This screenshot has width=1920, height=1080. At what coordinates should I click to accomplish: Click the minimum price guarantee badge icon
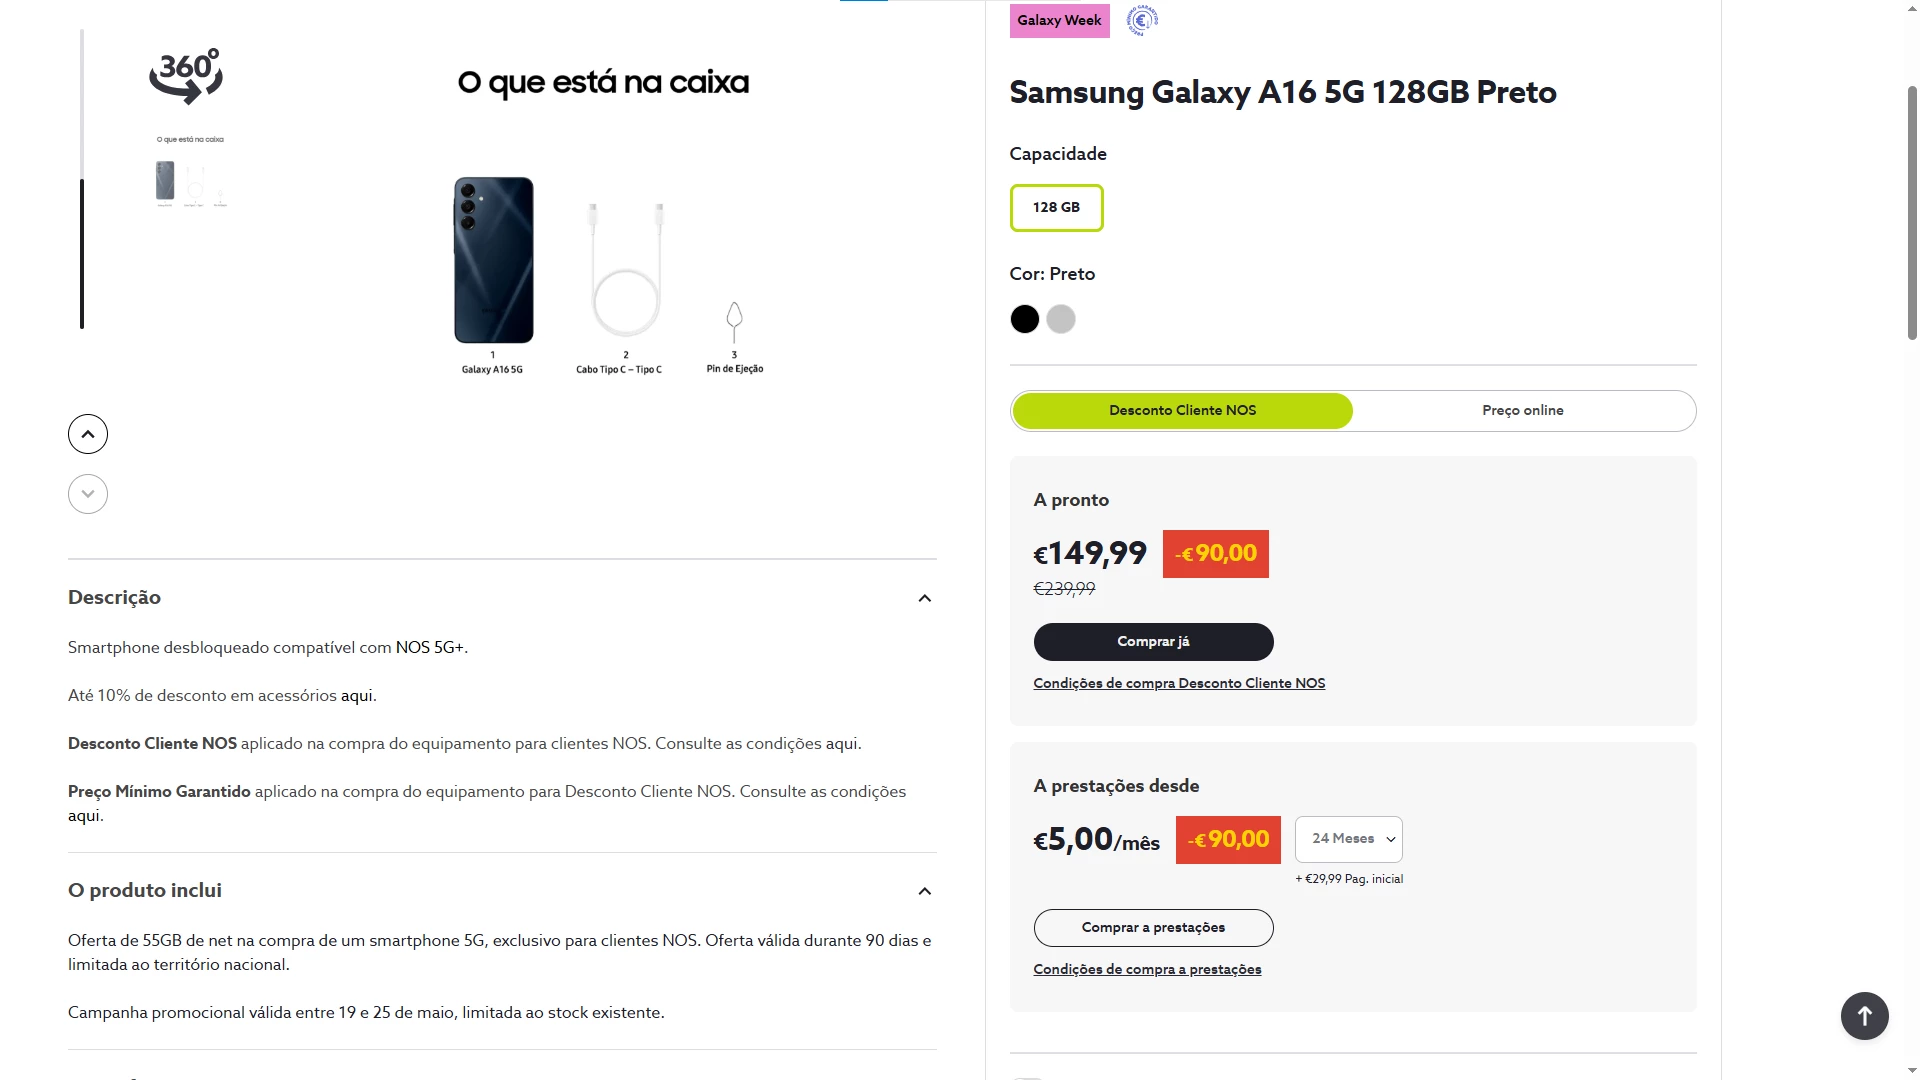click(x=1142, y=20)
